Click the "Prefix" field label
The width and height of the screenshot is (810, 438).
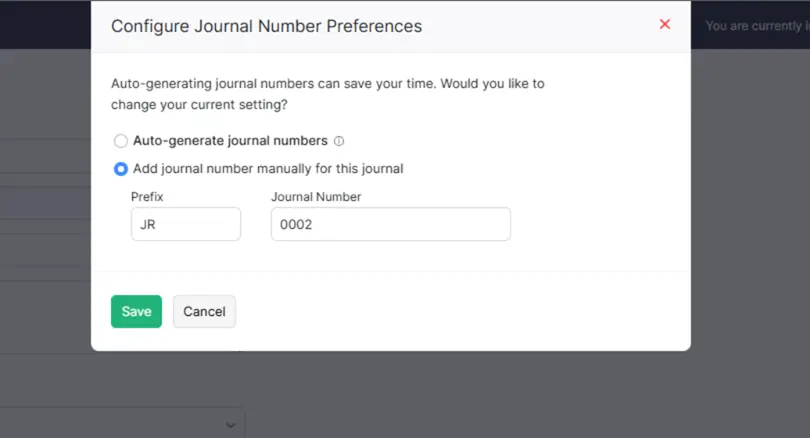pyautogui.click(x=147, y=197)
